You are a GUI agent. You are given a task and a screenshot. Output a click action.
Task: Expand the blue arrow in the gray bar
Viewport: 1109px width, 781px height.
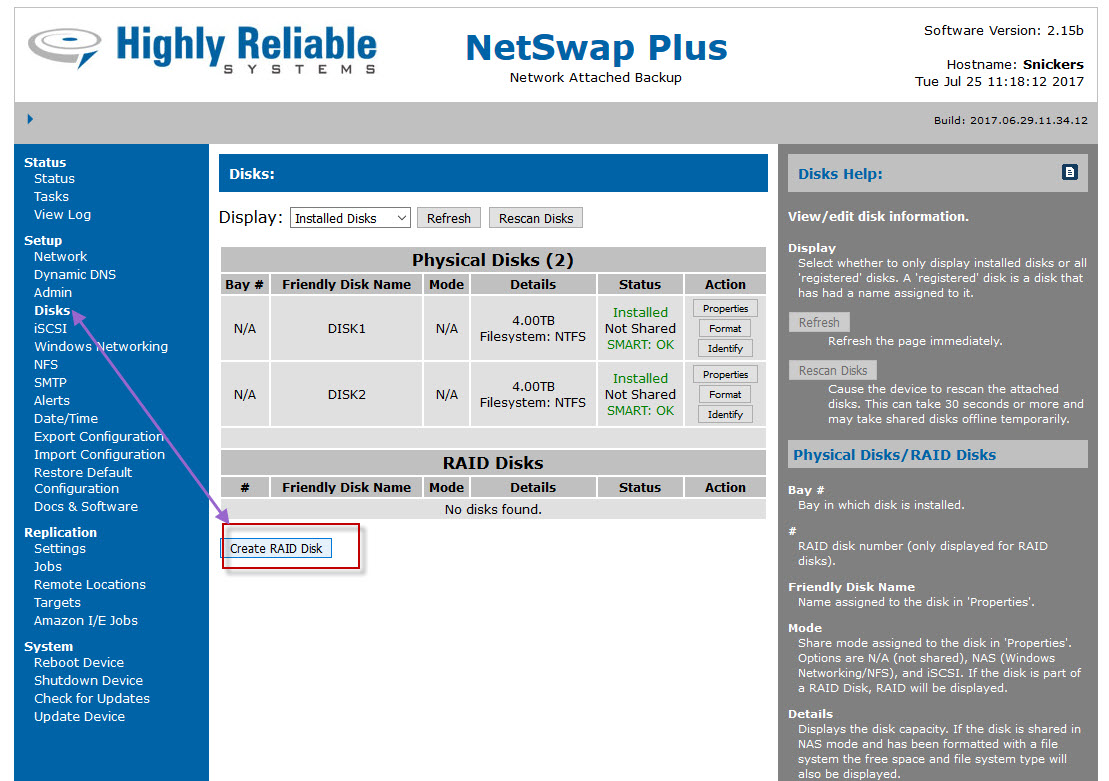pos(30,119)
